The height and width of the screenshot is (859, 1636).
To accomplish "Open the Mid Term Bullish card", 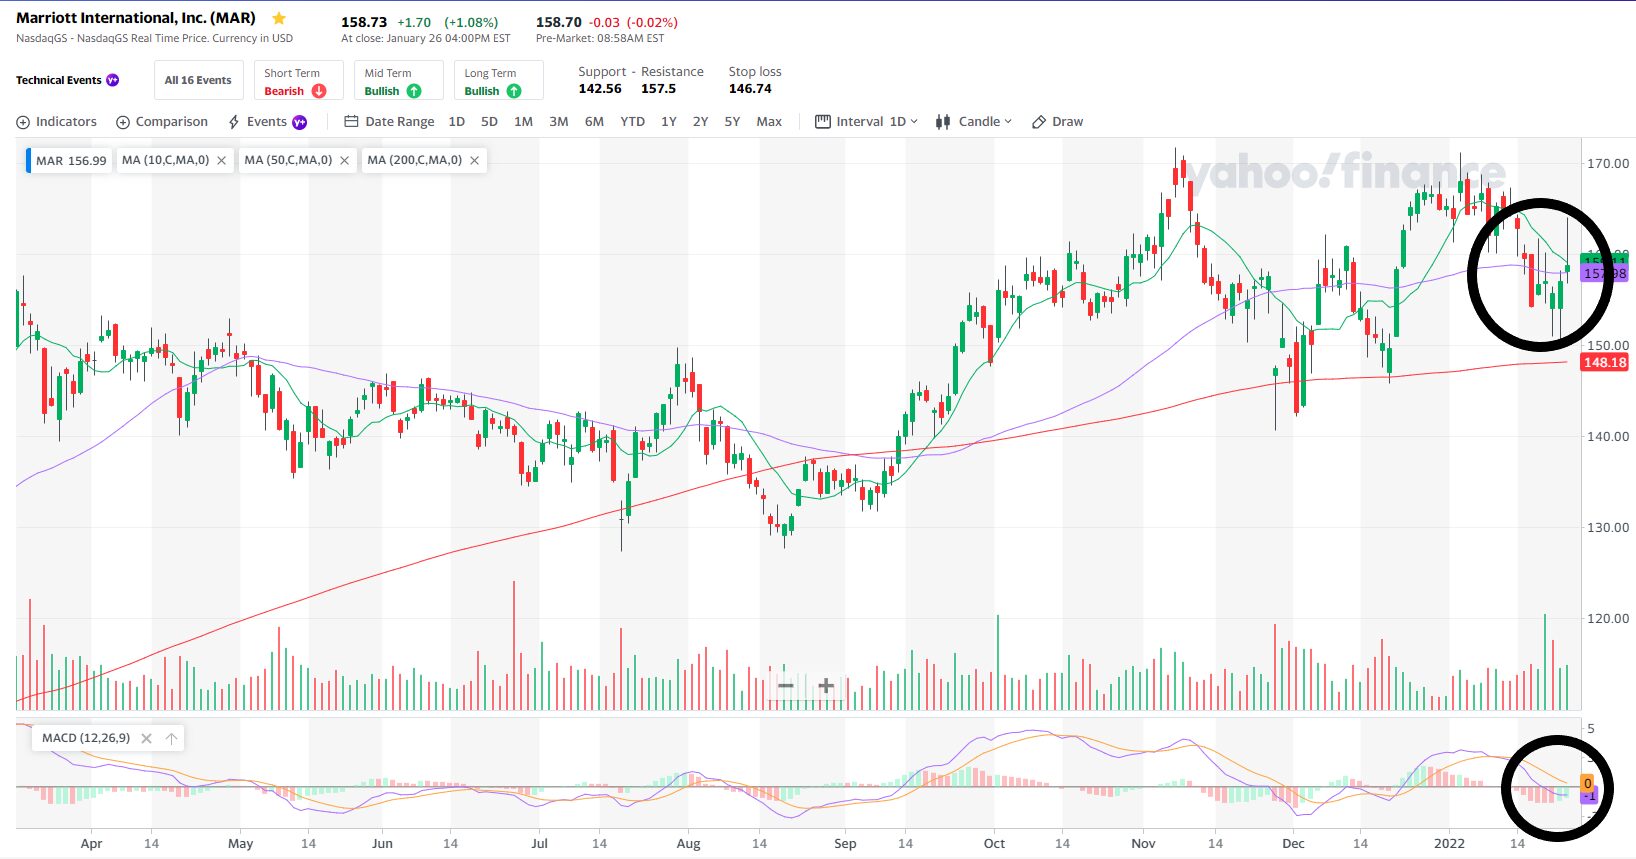I will pos(398,80).
